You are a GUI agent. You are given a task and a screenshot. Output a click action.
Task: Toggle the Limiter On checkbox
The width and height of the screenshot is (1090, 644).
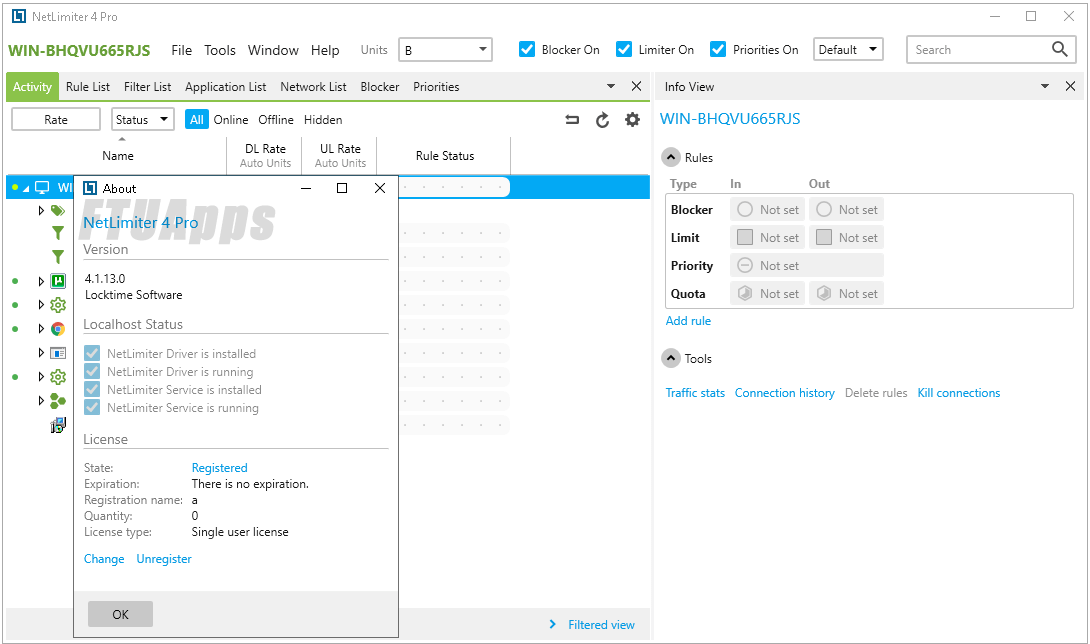624,49
